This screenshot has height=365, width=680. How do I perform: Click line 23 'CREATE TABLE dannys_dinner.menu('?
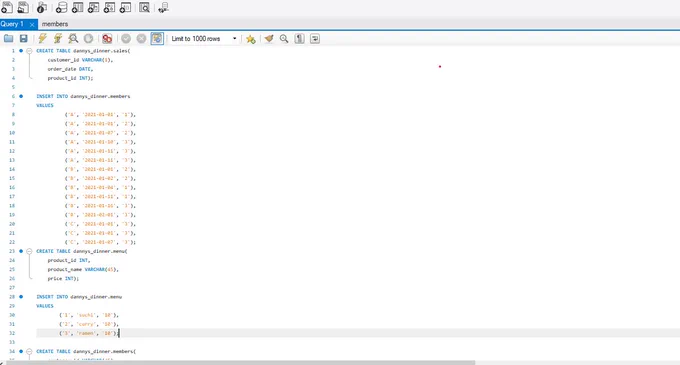point(82,251)
